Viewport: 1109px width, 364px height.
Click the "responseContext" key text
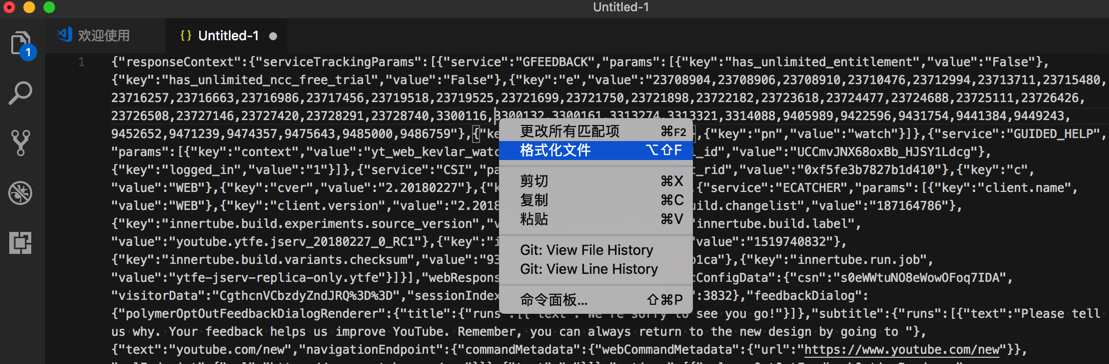pos(180,62)
